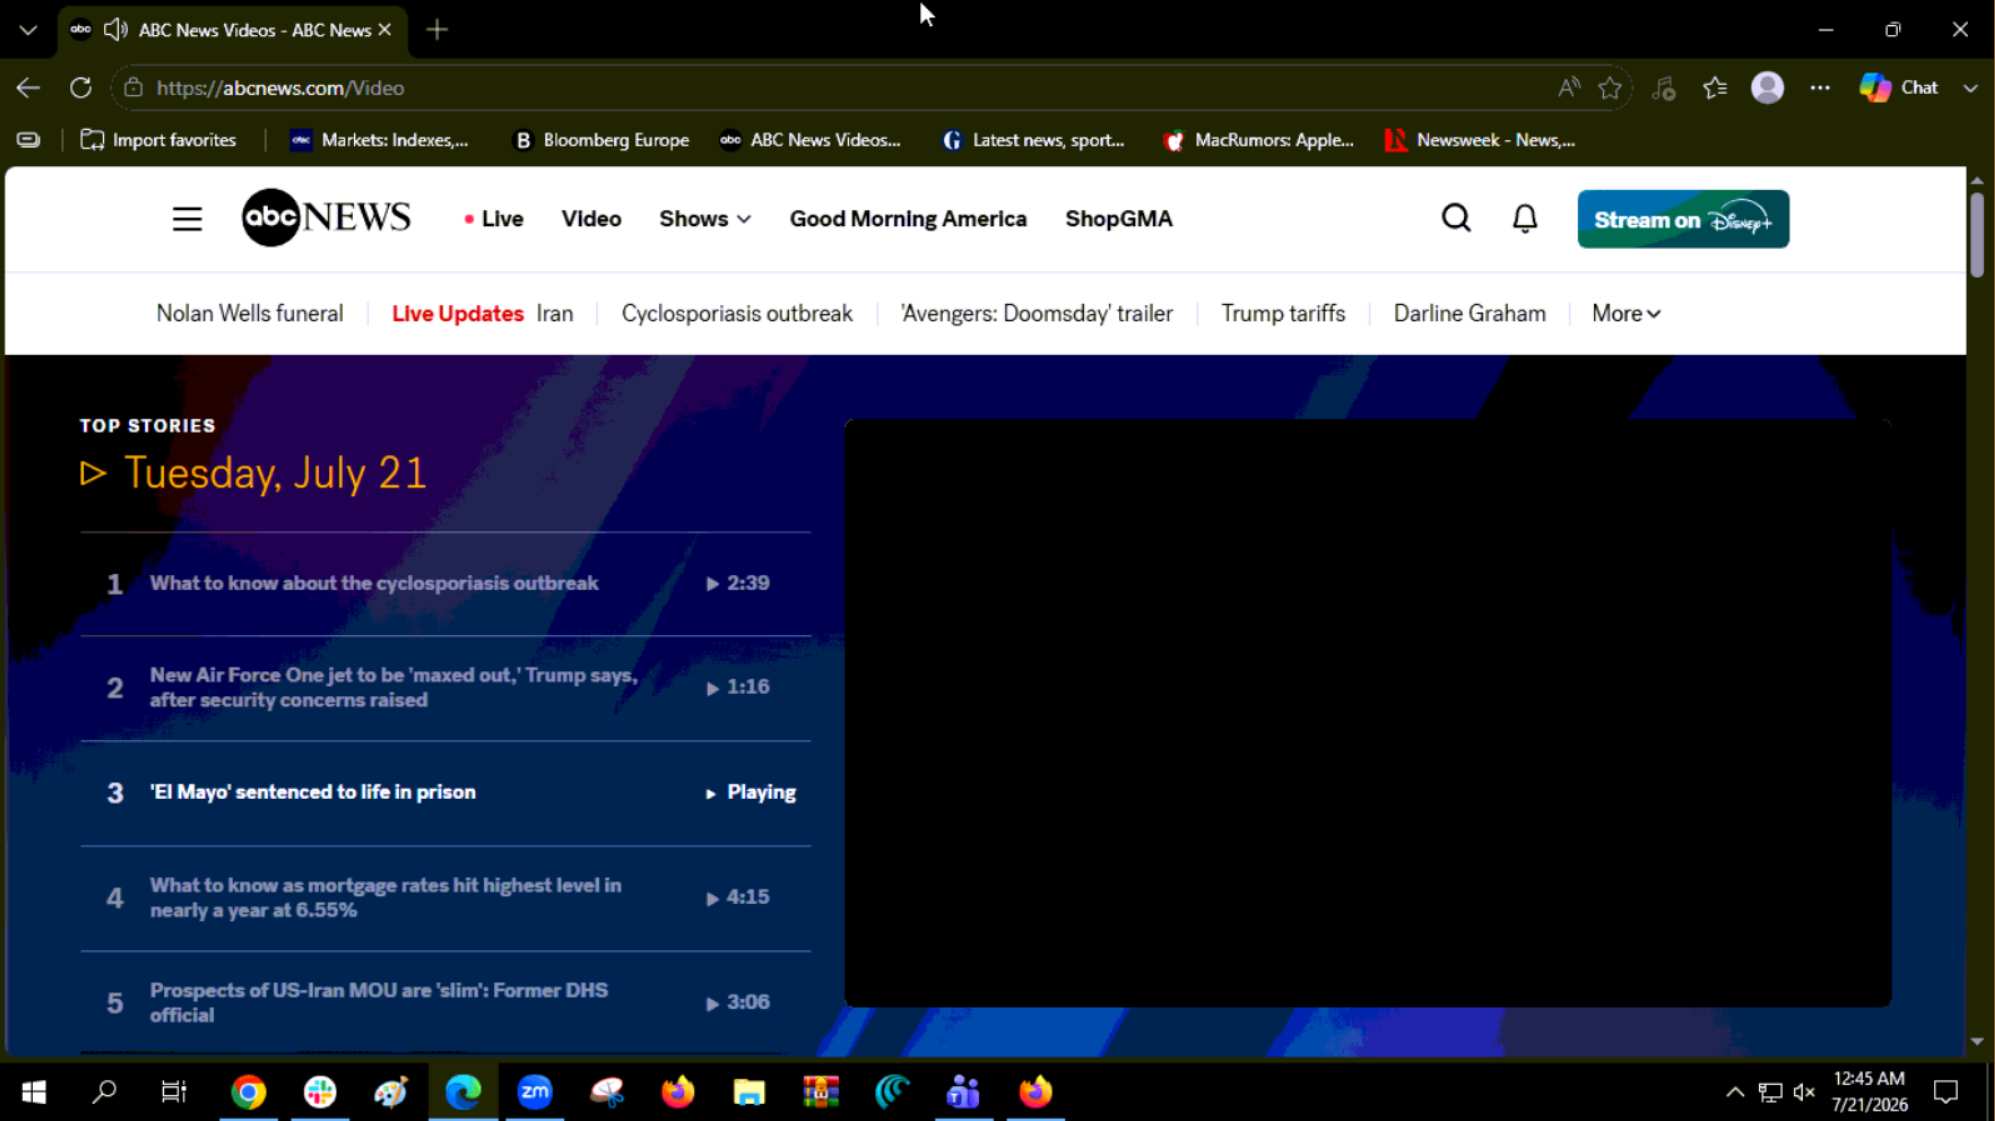Image resolution: width=1995 pixels, height=1121 pixels.
Task: Open Zoom from the taskbar
Action: tap(535, 1092)
